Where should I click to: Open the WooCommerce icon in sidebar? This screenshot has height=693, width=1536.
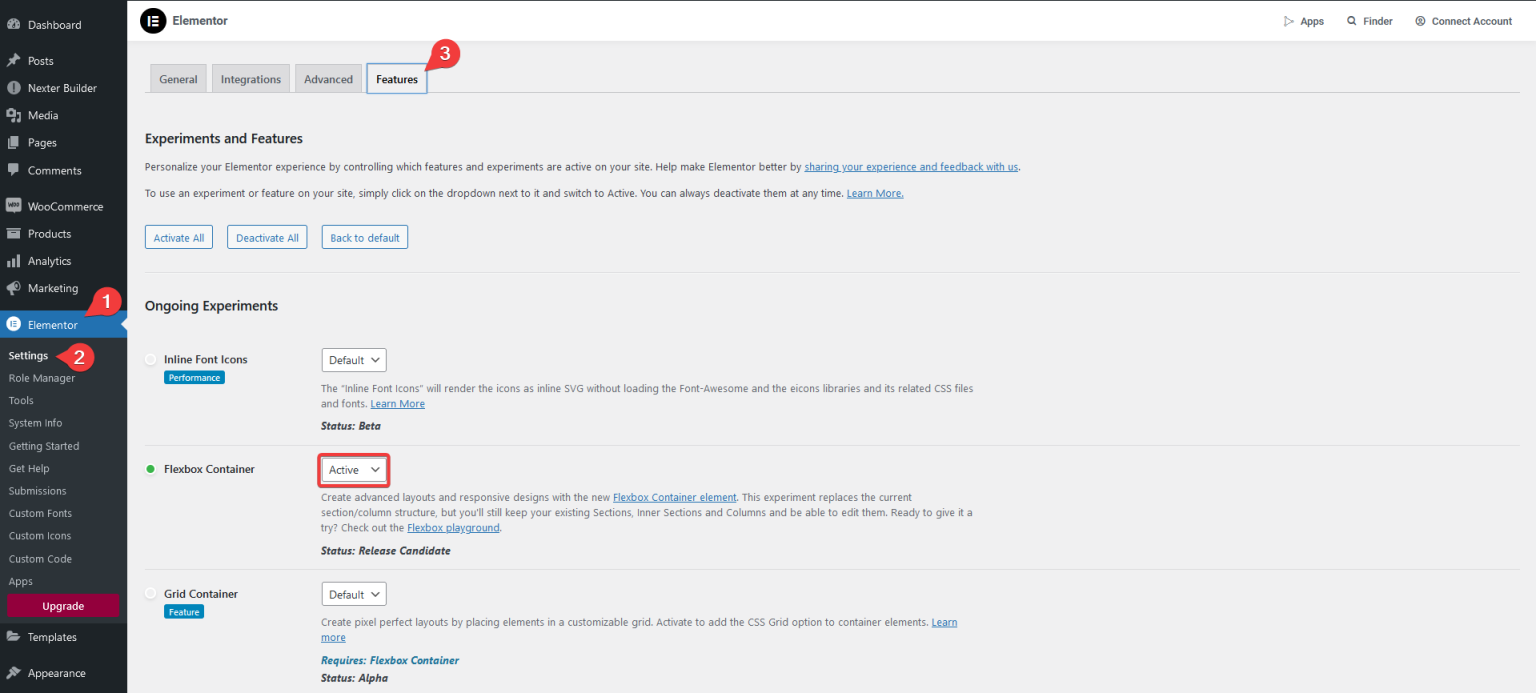coord(15,206)
